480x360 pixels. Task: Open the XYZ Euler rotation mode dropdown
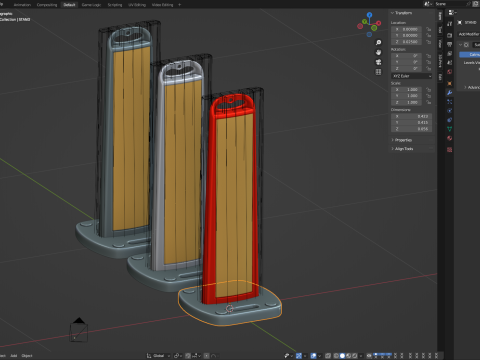[x=412, y=76]
